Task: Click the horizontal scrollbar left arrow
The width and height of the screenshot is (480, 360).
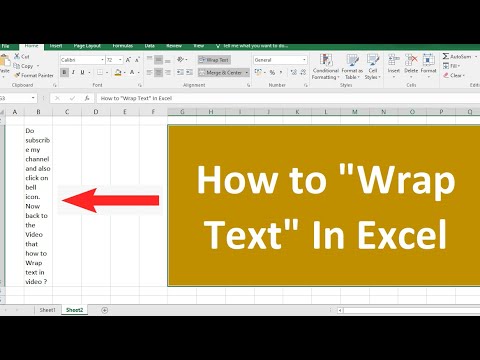Action: coord(340,310)
